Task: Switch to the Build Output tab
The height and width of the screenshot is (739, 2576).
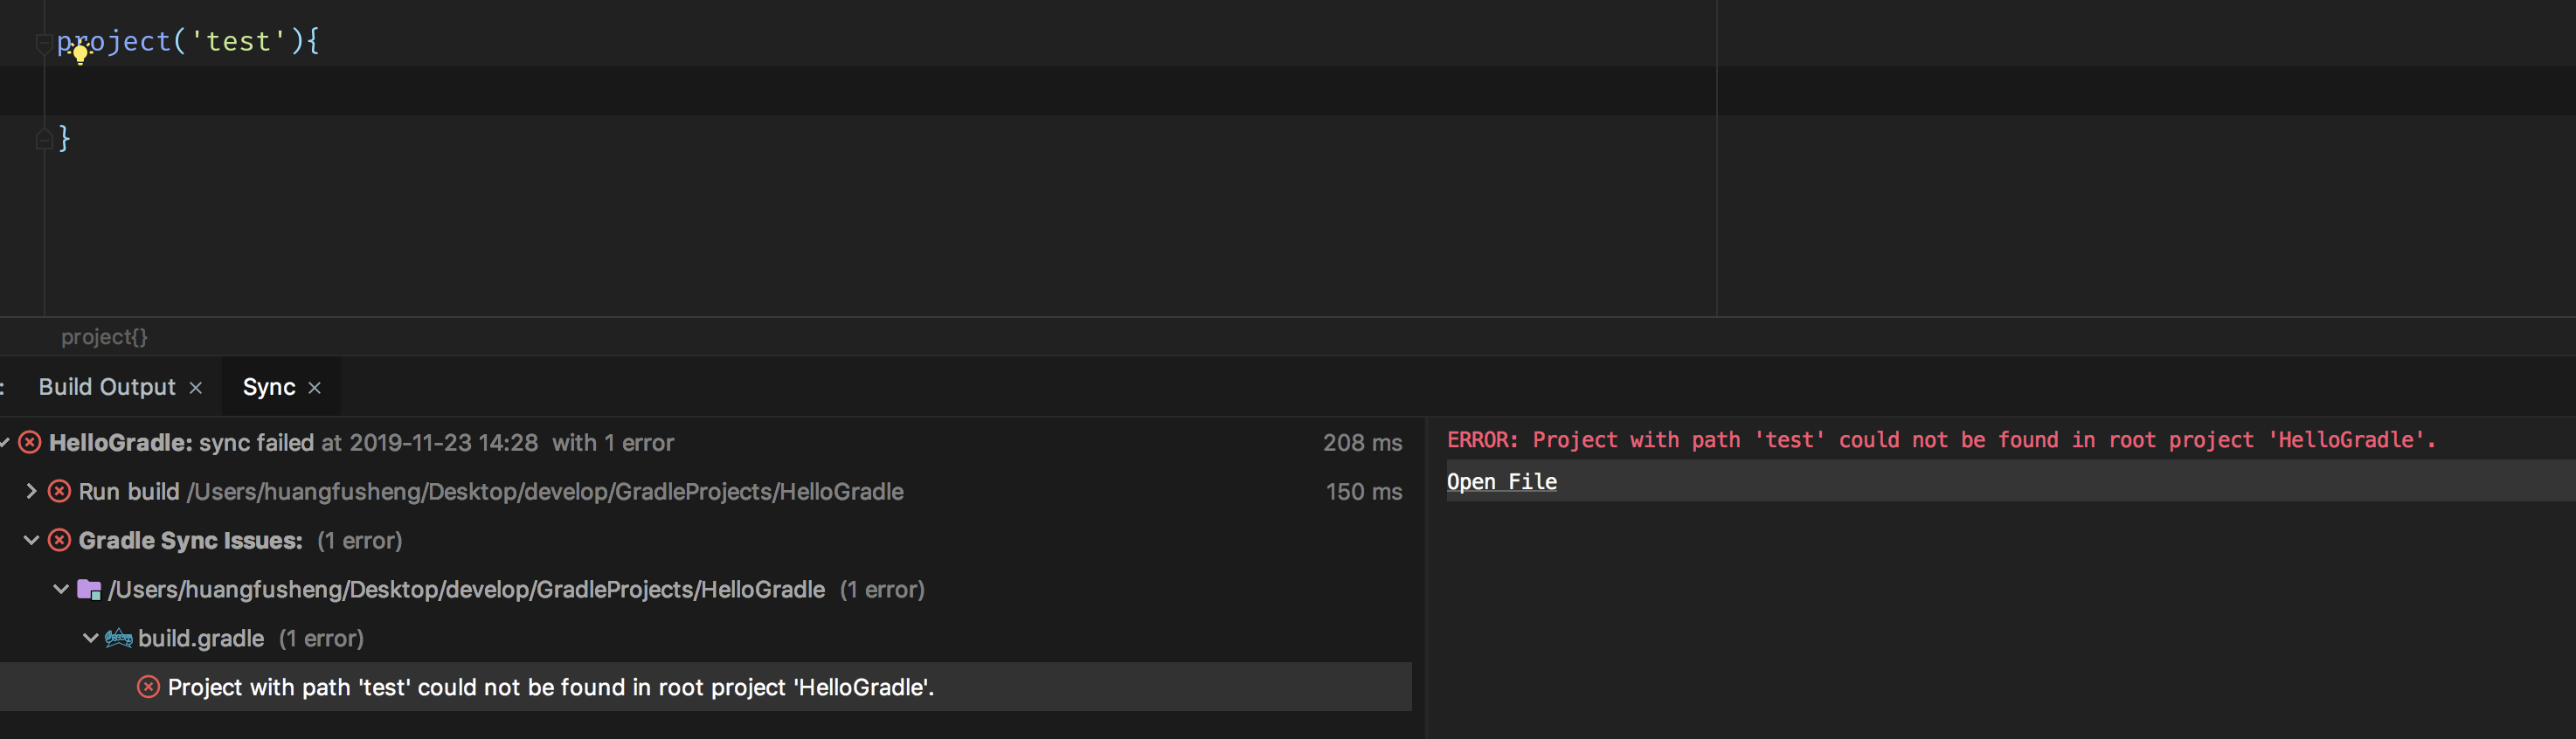Action: [x=107, y=387]
